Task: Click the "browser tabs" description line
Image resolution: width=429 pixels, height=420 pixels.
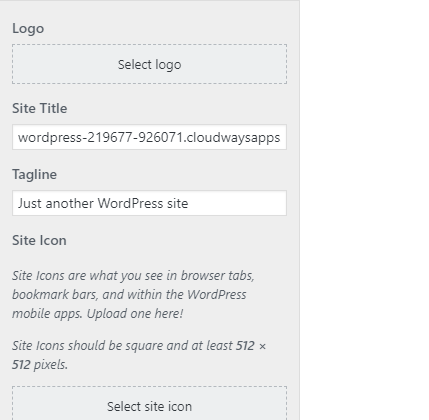Action: click(133, 276)
